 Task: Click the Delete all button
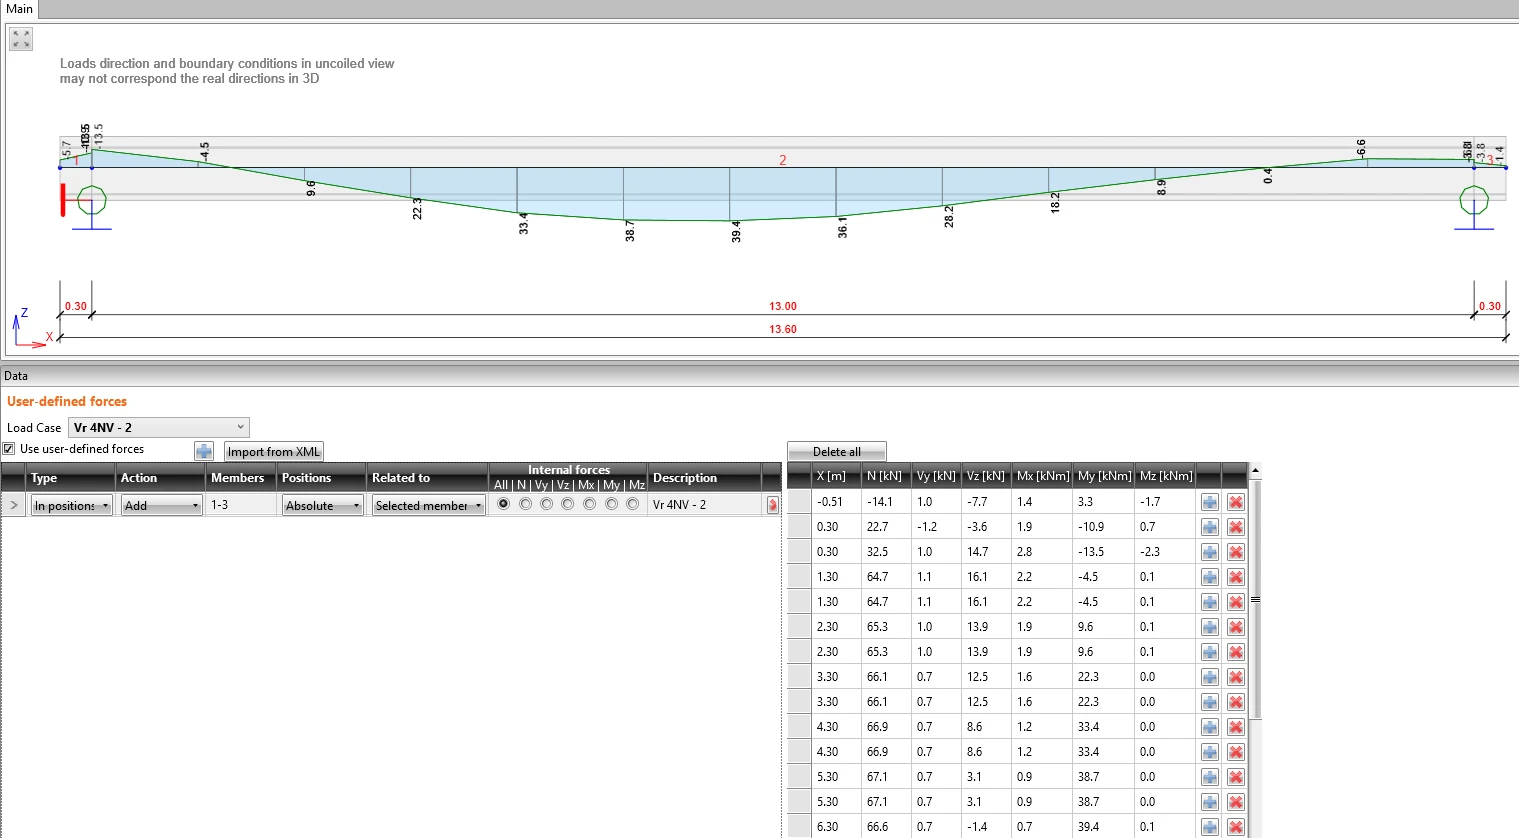coord(837,452)
